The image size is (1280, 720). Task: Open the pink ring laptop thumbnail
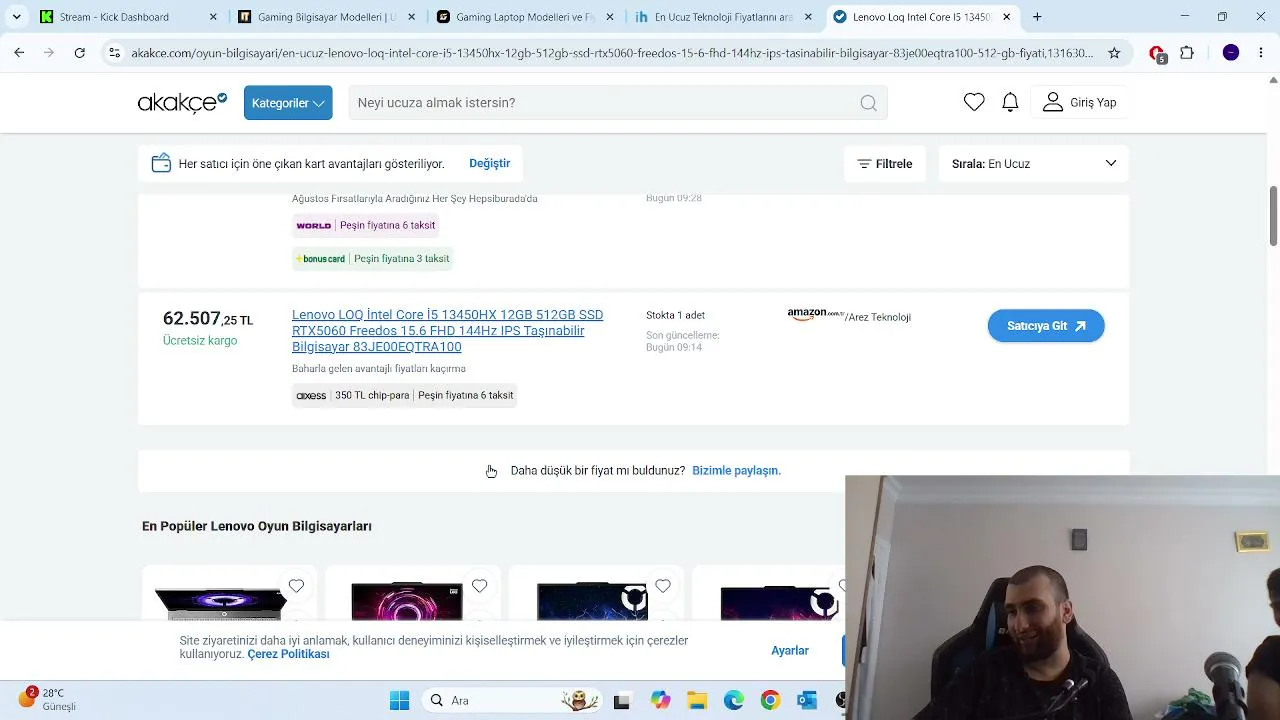point(407,602)
